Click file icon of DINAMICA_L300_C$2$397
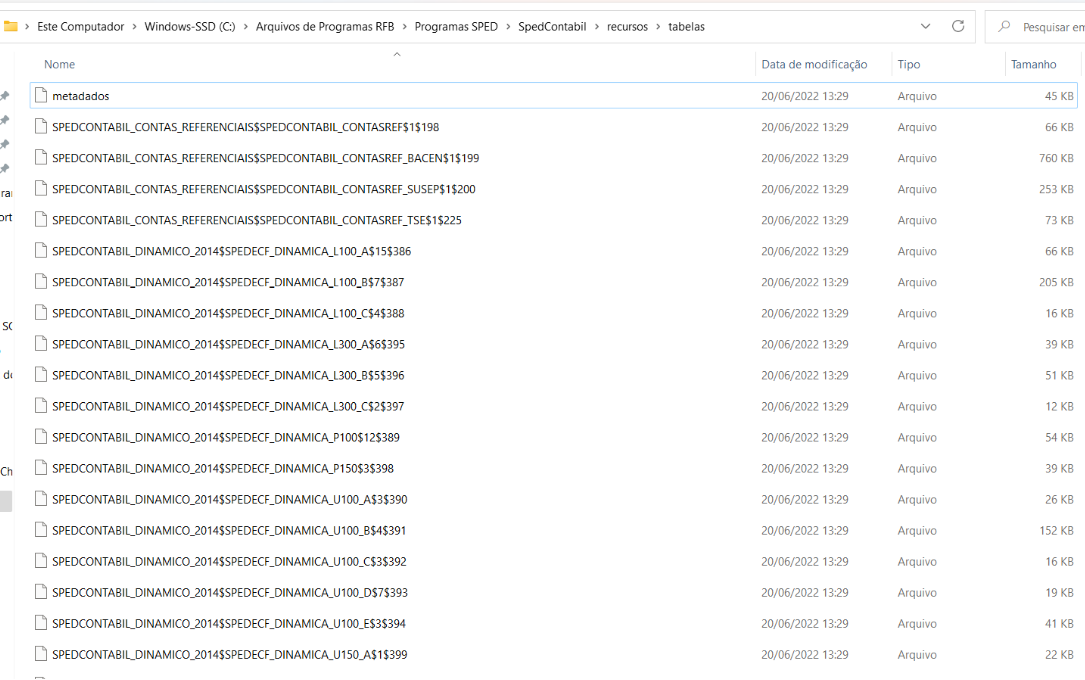The width and height of the screenshot is (1085, 680). 42,407
